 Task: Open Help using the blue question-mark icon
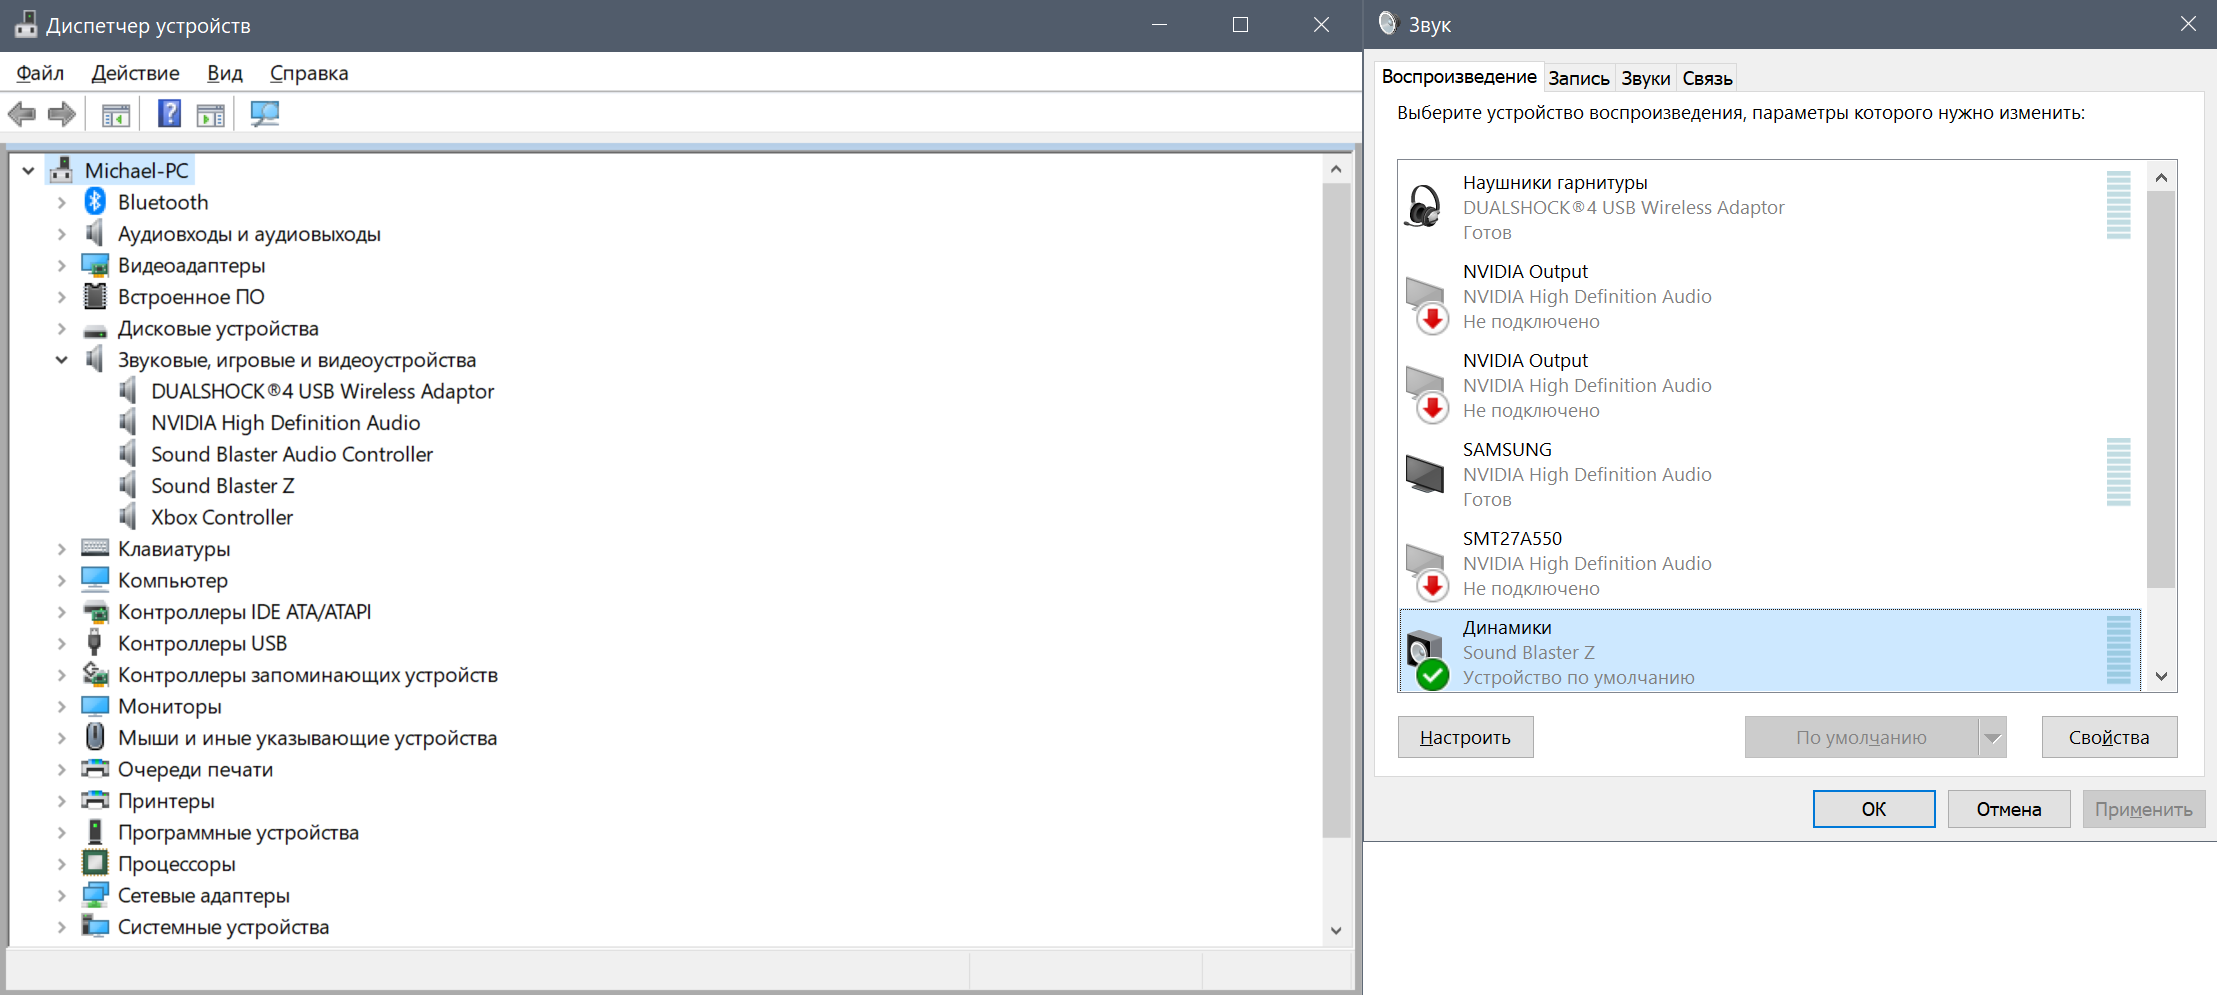coord(170,114)
